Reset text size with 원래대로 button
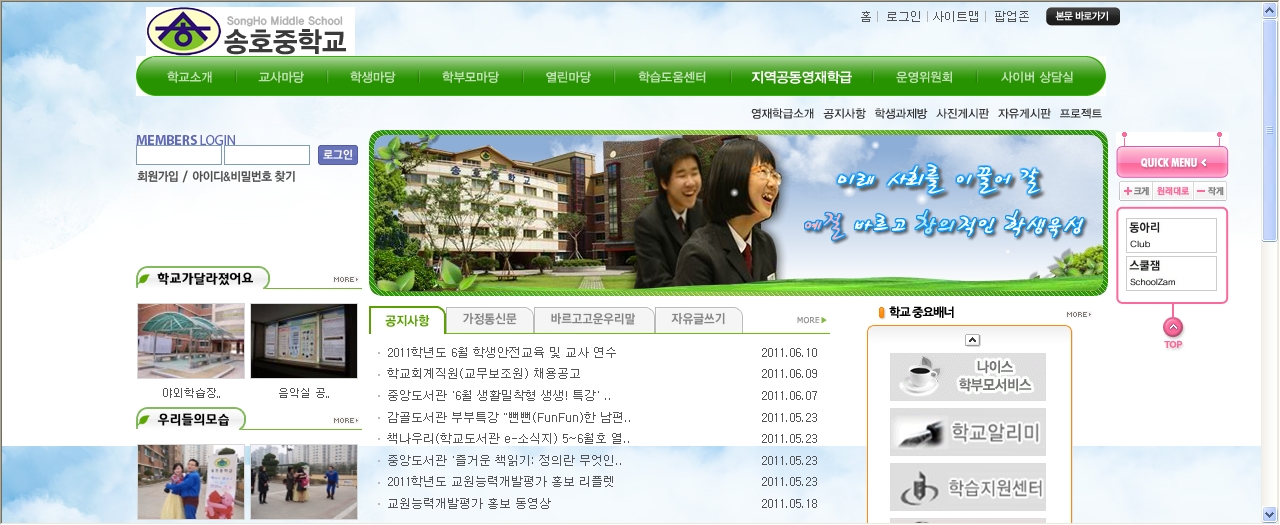1280x525 pixels. pos(1172,191)
